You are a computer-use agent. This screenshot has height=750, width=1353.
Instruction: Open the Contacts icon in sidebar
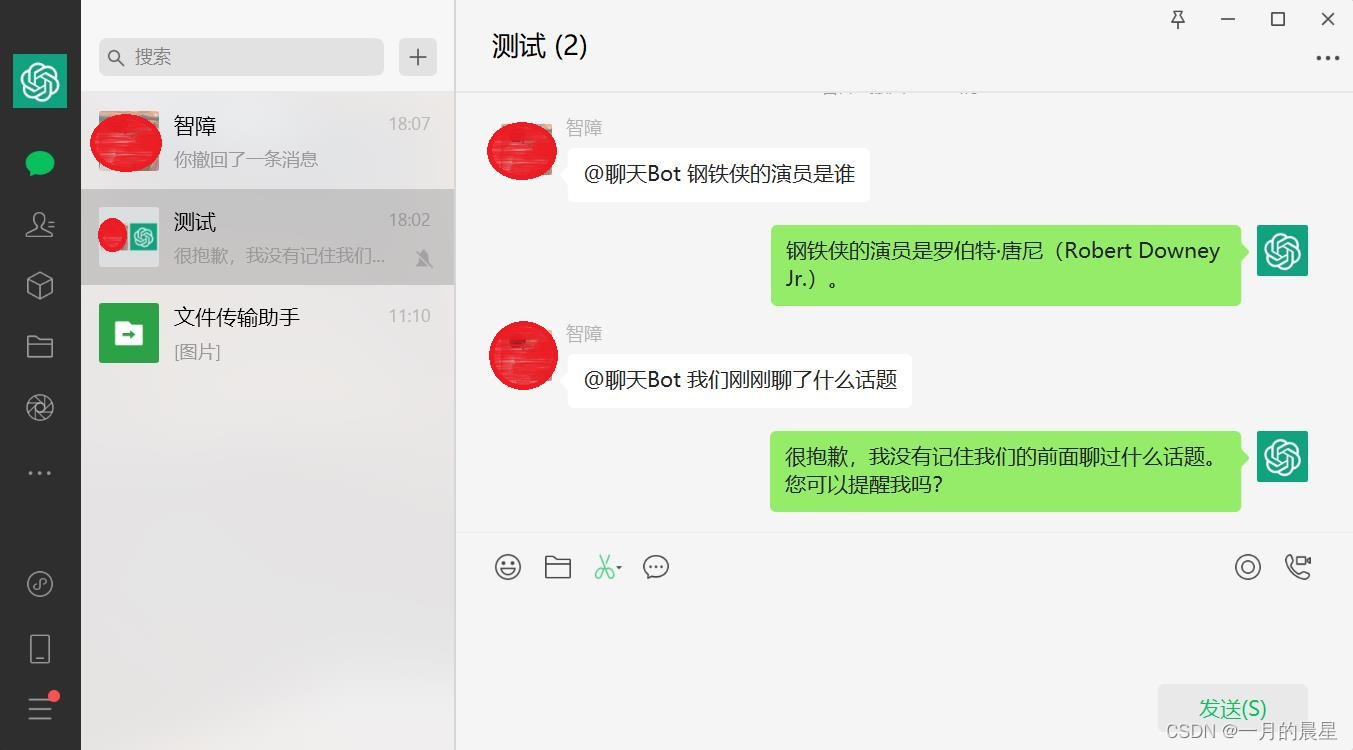click(40, 225)
